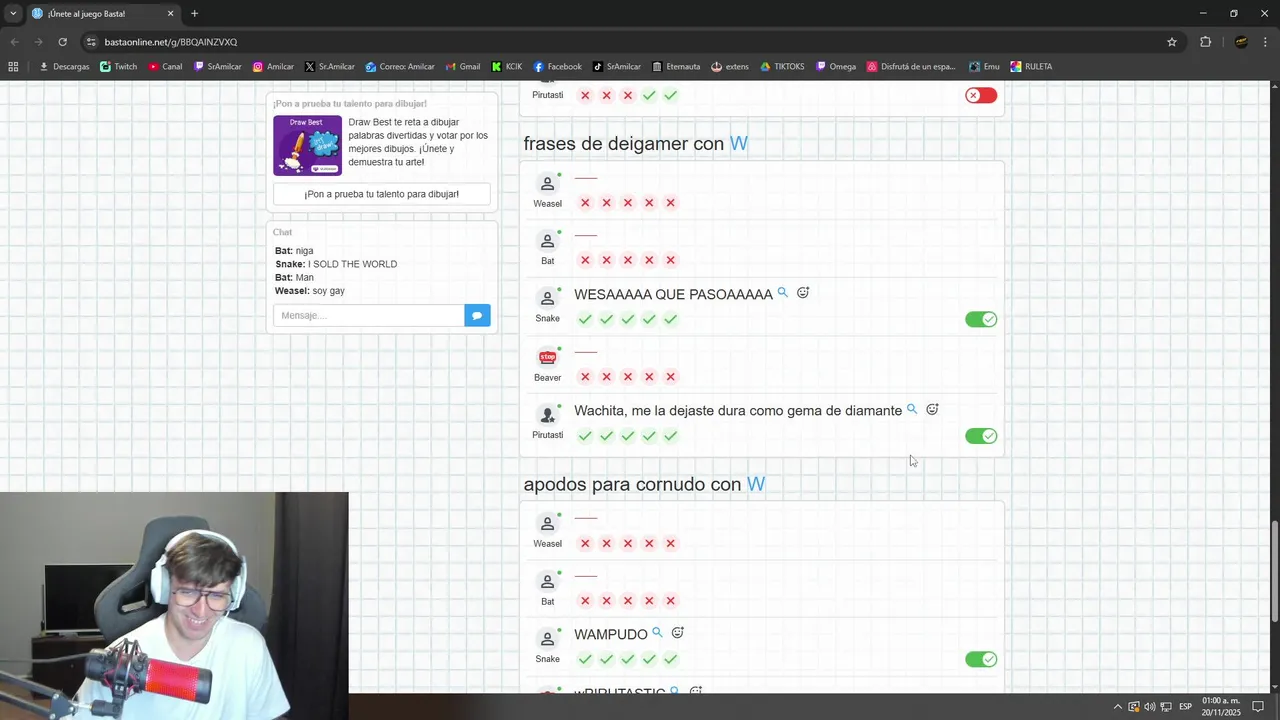The width and height of the screenshot is (1280, 720).
Task: Click the browser profile avatar
Action: [x=1241, y=42]
